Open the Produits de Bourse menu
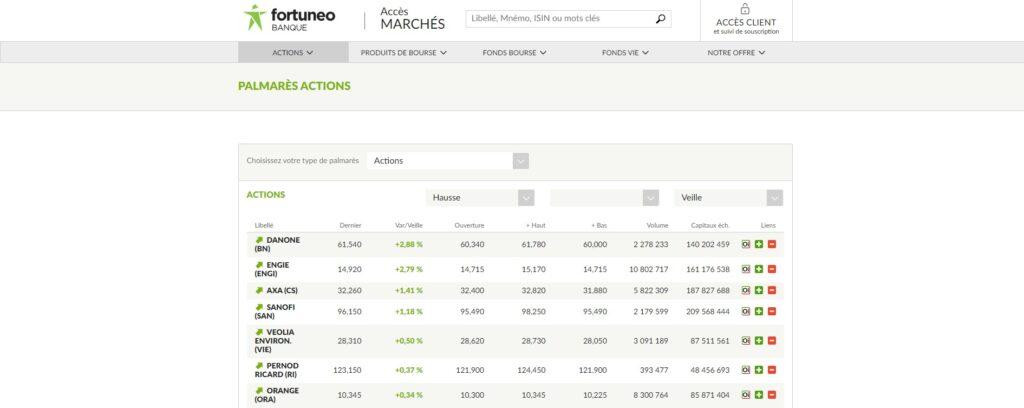1024x408 pixels. pyautogui.click(x=404, y=53)
